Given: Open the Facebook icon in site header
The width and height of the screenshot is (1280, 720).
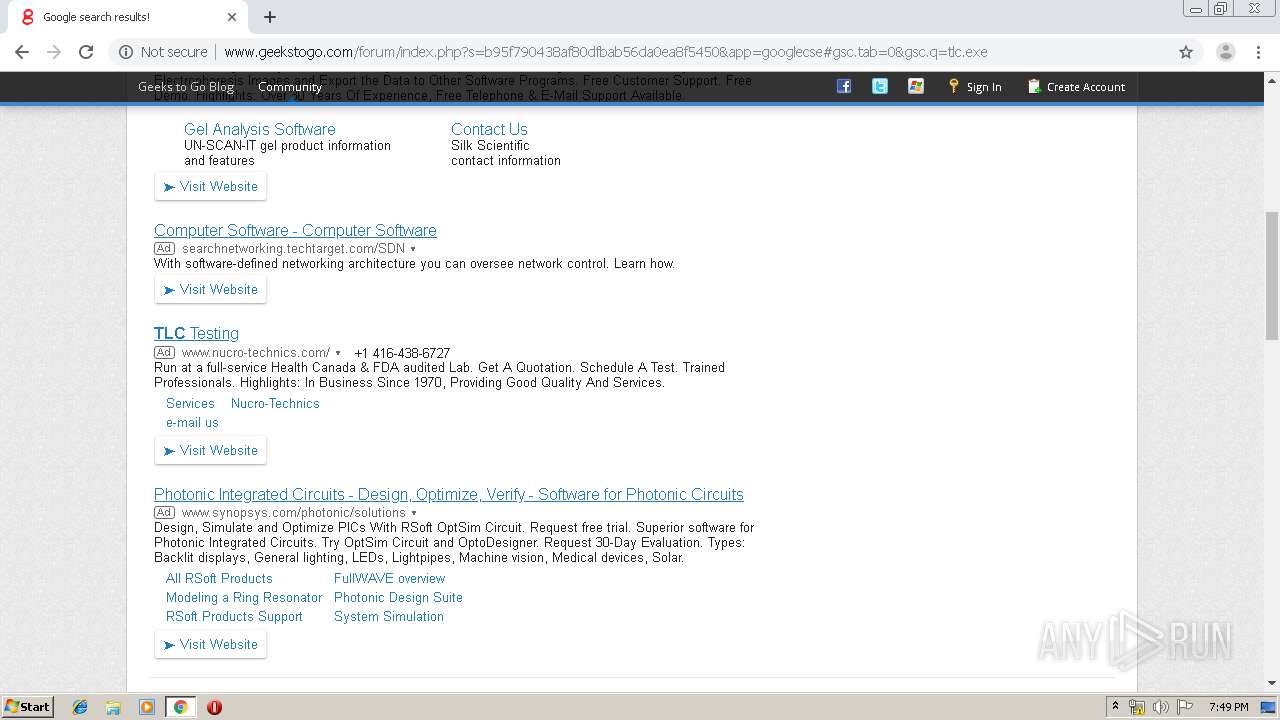Looking at the screenshot, I should (844, 86).
